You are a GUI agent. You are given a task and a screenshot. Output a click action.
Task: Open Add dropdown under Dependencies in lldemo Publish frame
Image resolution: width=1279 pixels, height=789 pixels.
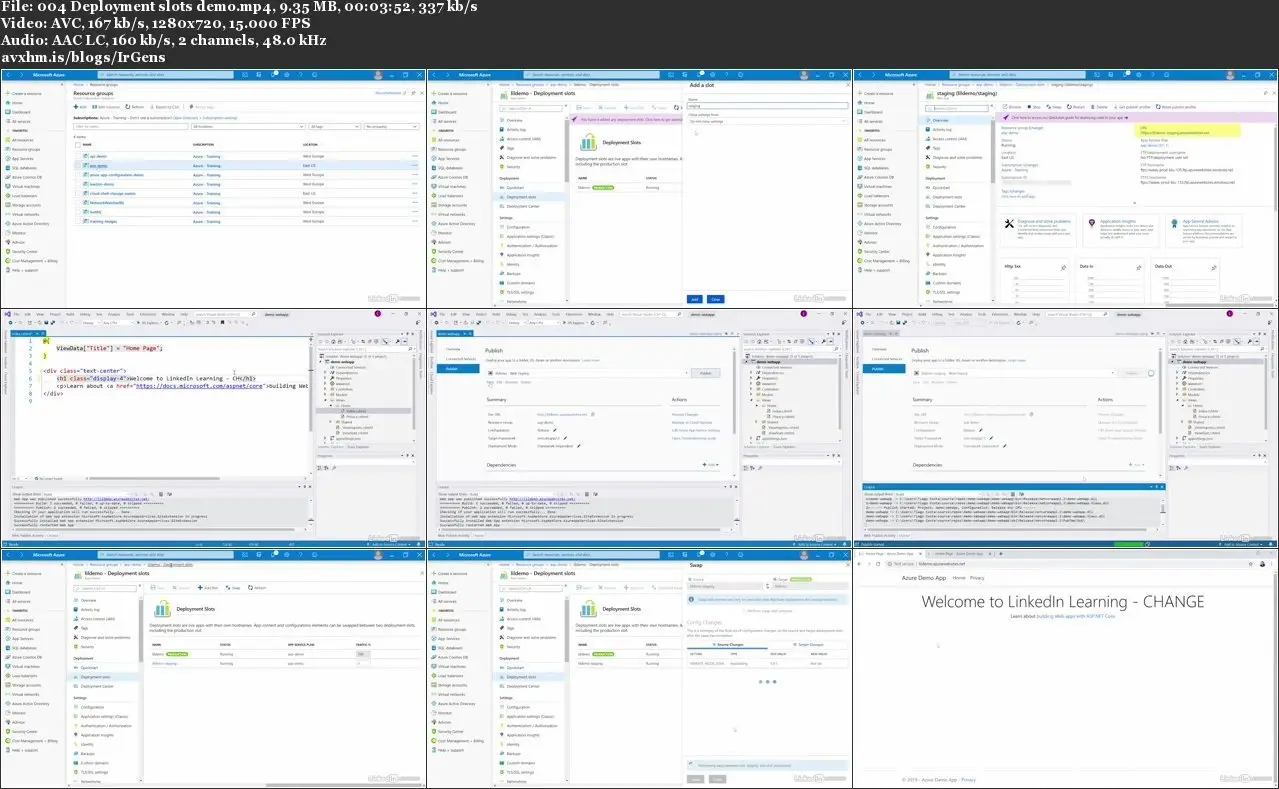710,464
